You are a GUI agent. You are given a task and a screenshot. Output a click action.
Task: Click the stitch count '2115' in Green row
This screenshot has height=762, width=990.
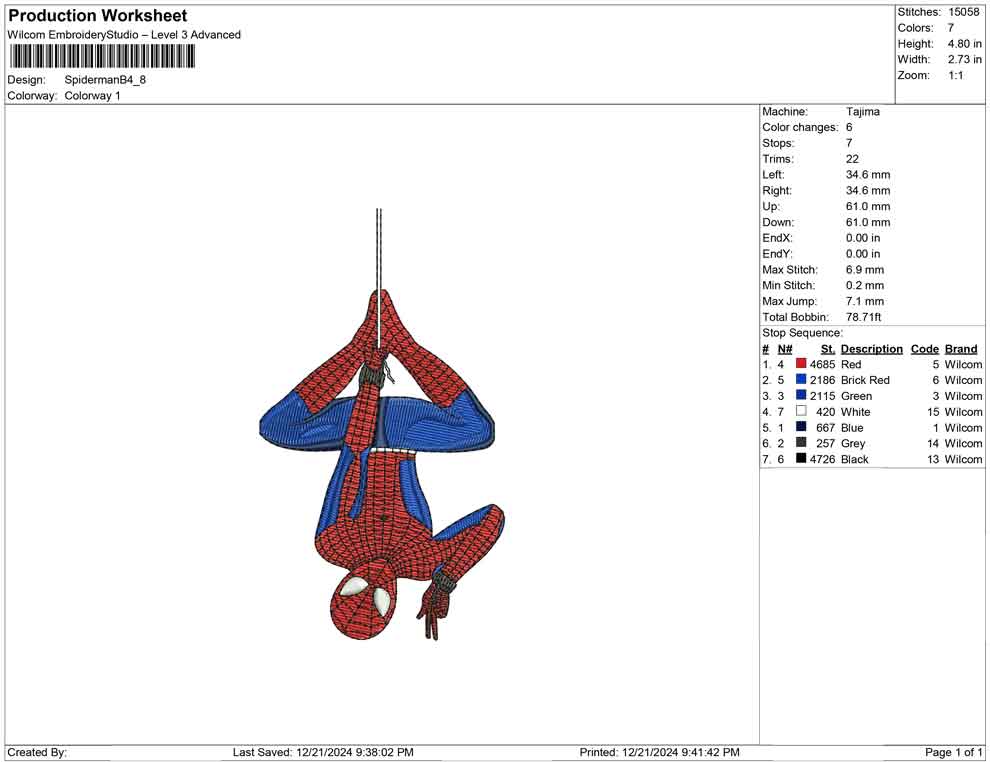(822, 396)
